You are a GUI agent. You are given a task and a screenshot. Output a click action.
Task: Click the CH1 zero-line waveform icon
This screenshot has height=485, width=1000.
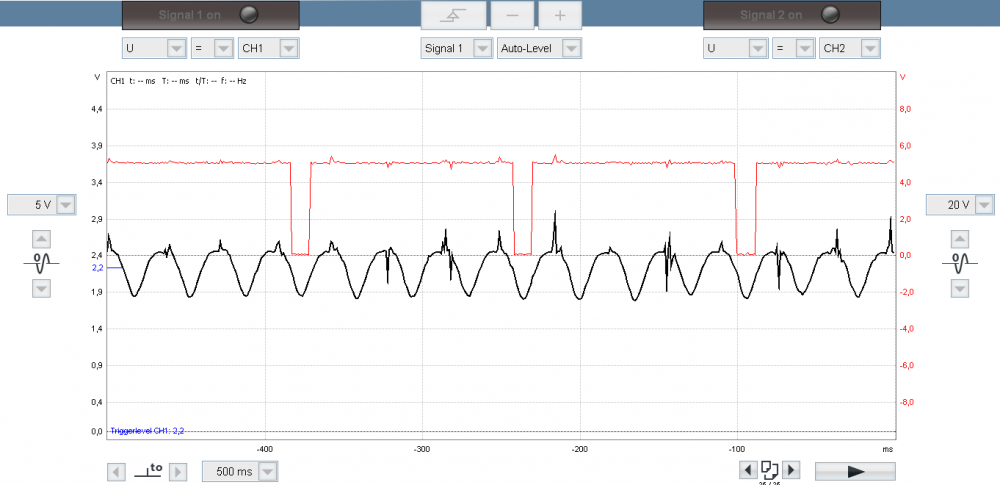[x=41, y=263]
